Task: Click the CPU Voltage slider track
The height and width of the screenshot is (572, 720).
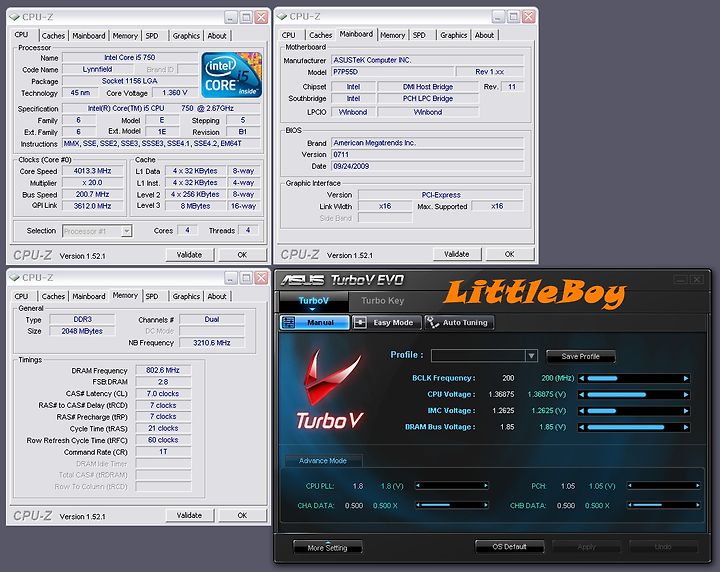Action: [634, 394]
